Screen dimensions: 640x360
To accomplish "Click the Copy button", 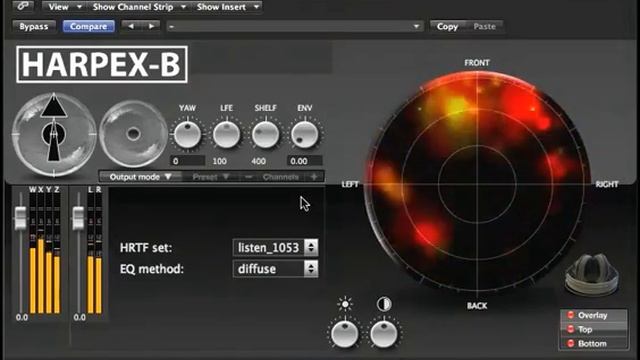I will click(447, 27).
